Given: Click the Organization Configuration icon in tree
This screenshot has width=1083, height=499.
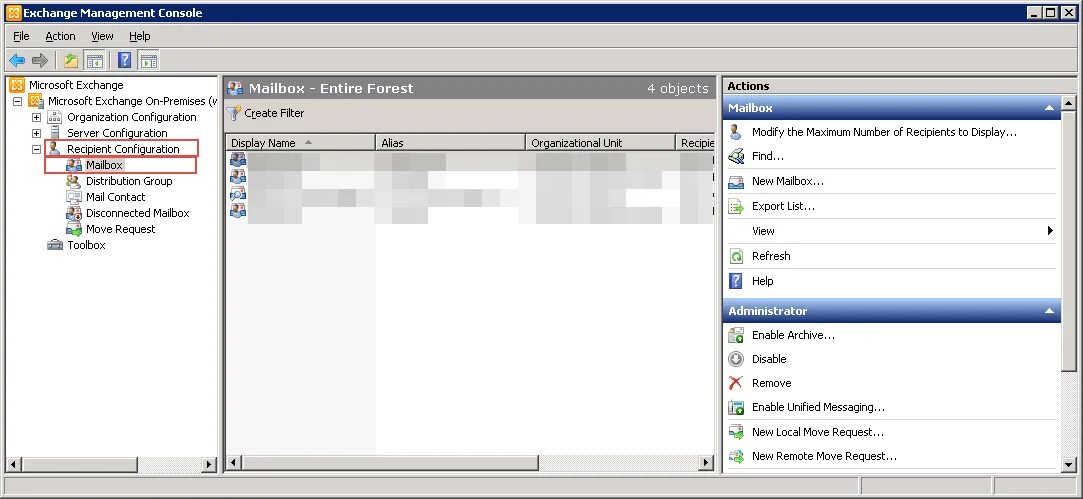Looking at the screenshot, I should [x=55, y=117].
